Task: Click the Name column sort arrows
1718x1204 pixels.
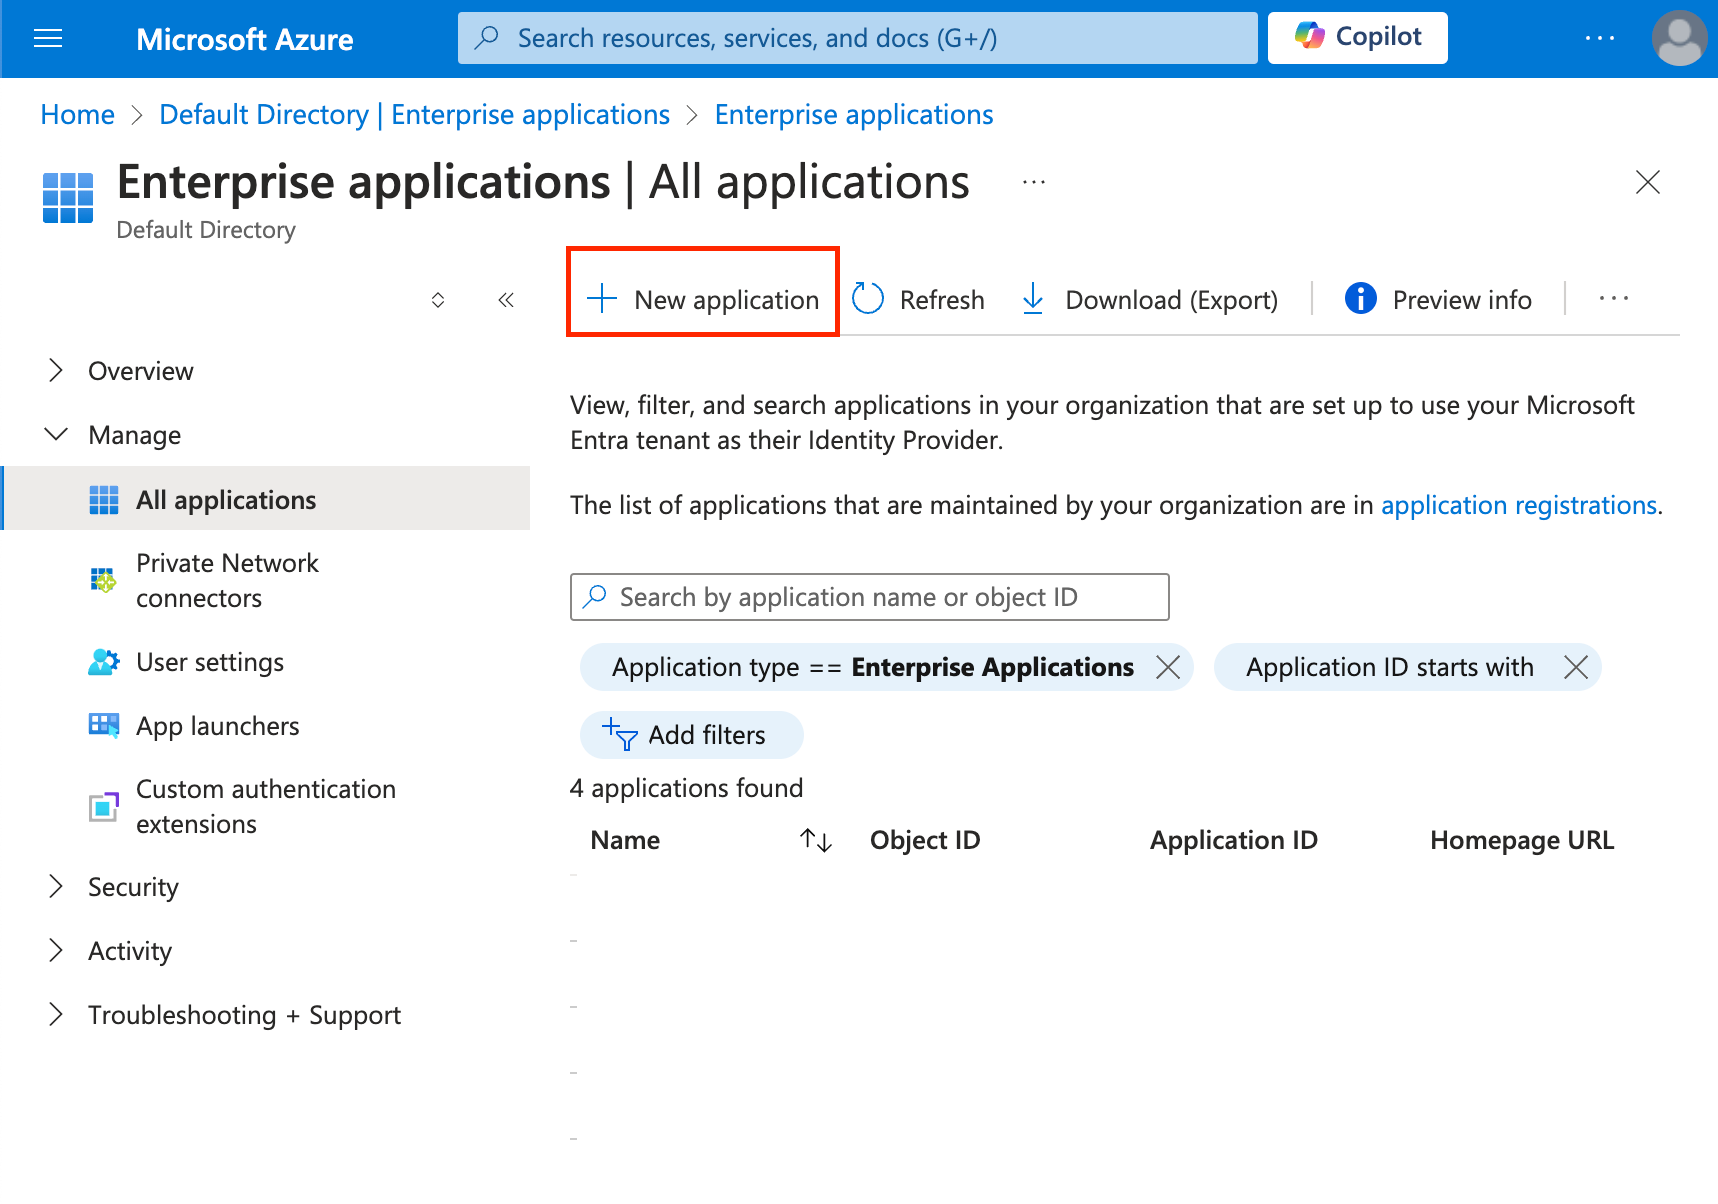Action: click(816, 840)
